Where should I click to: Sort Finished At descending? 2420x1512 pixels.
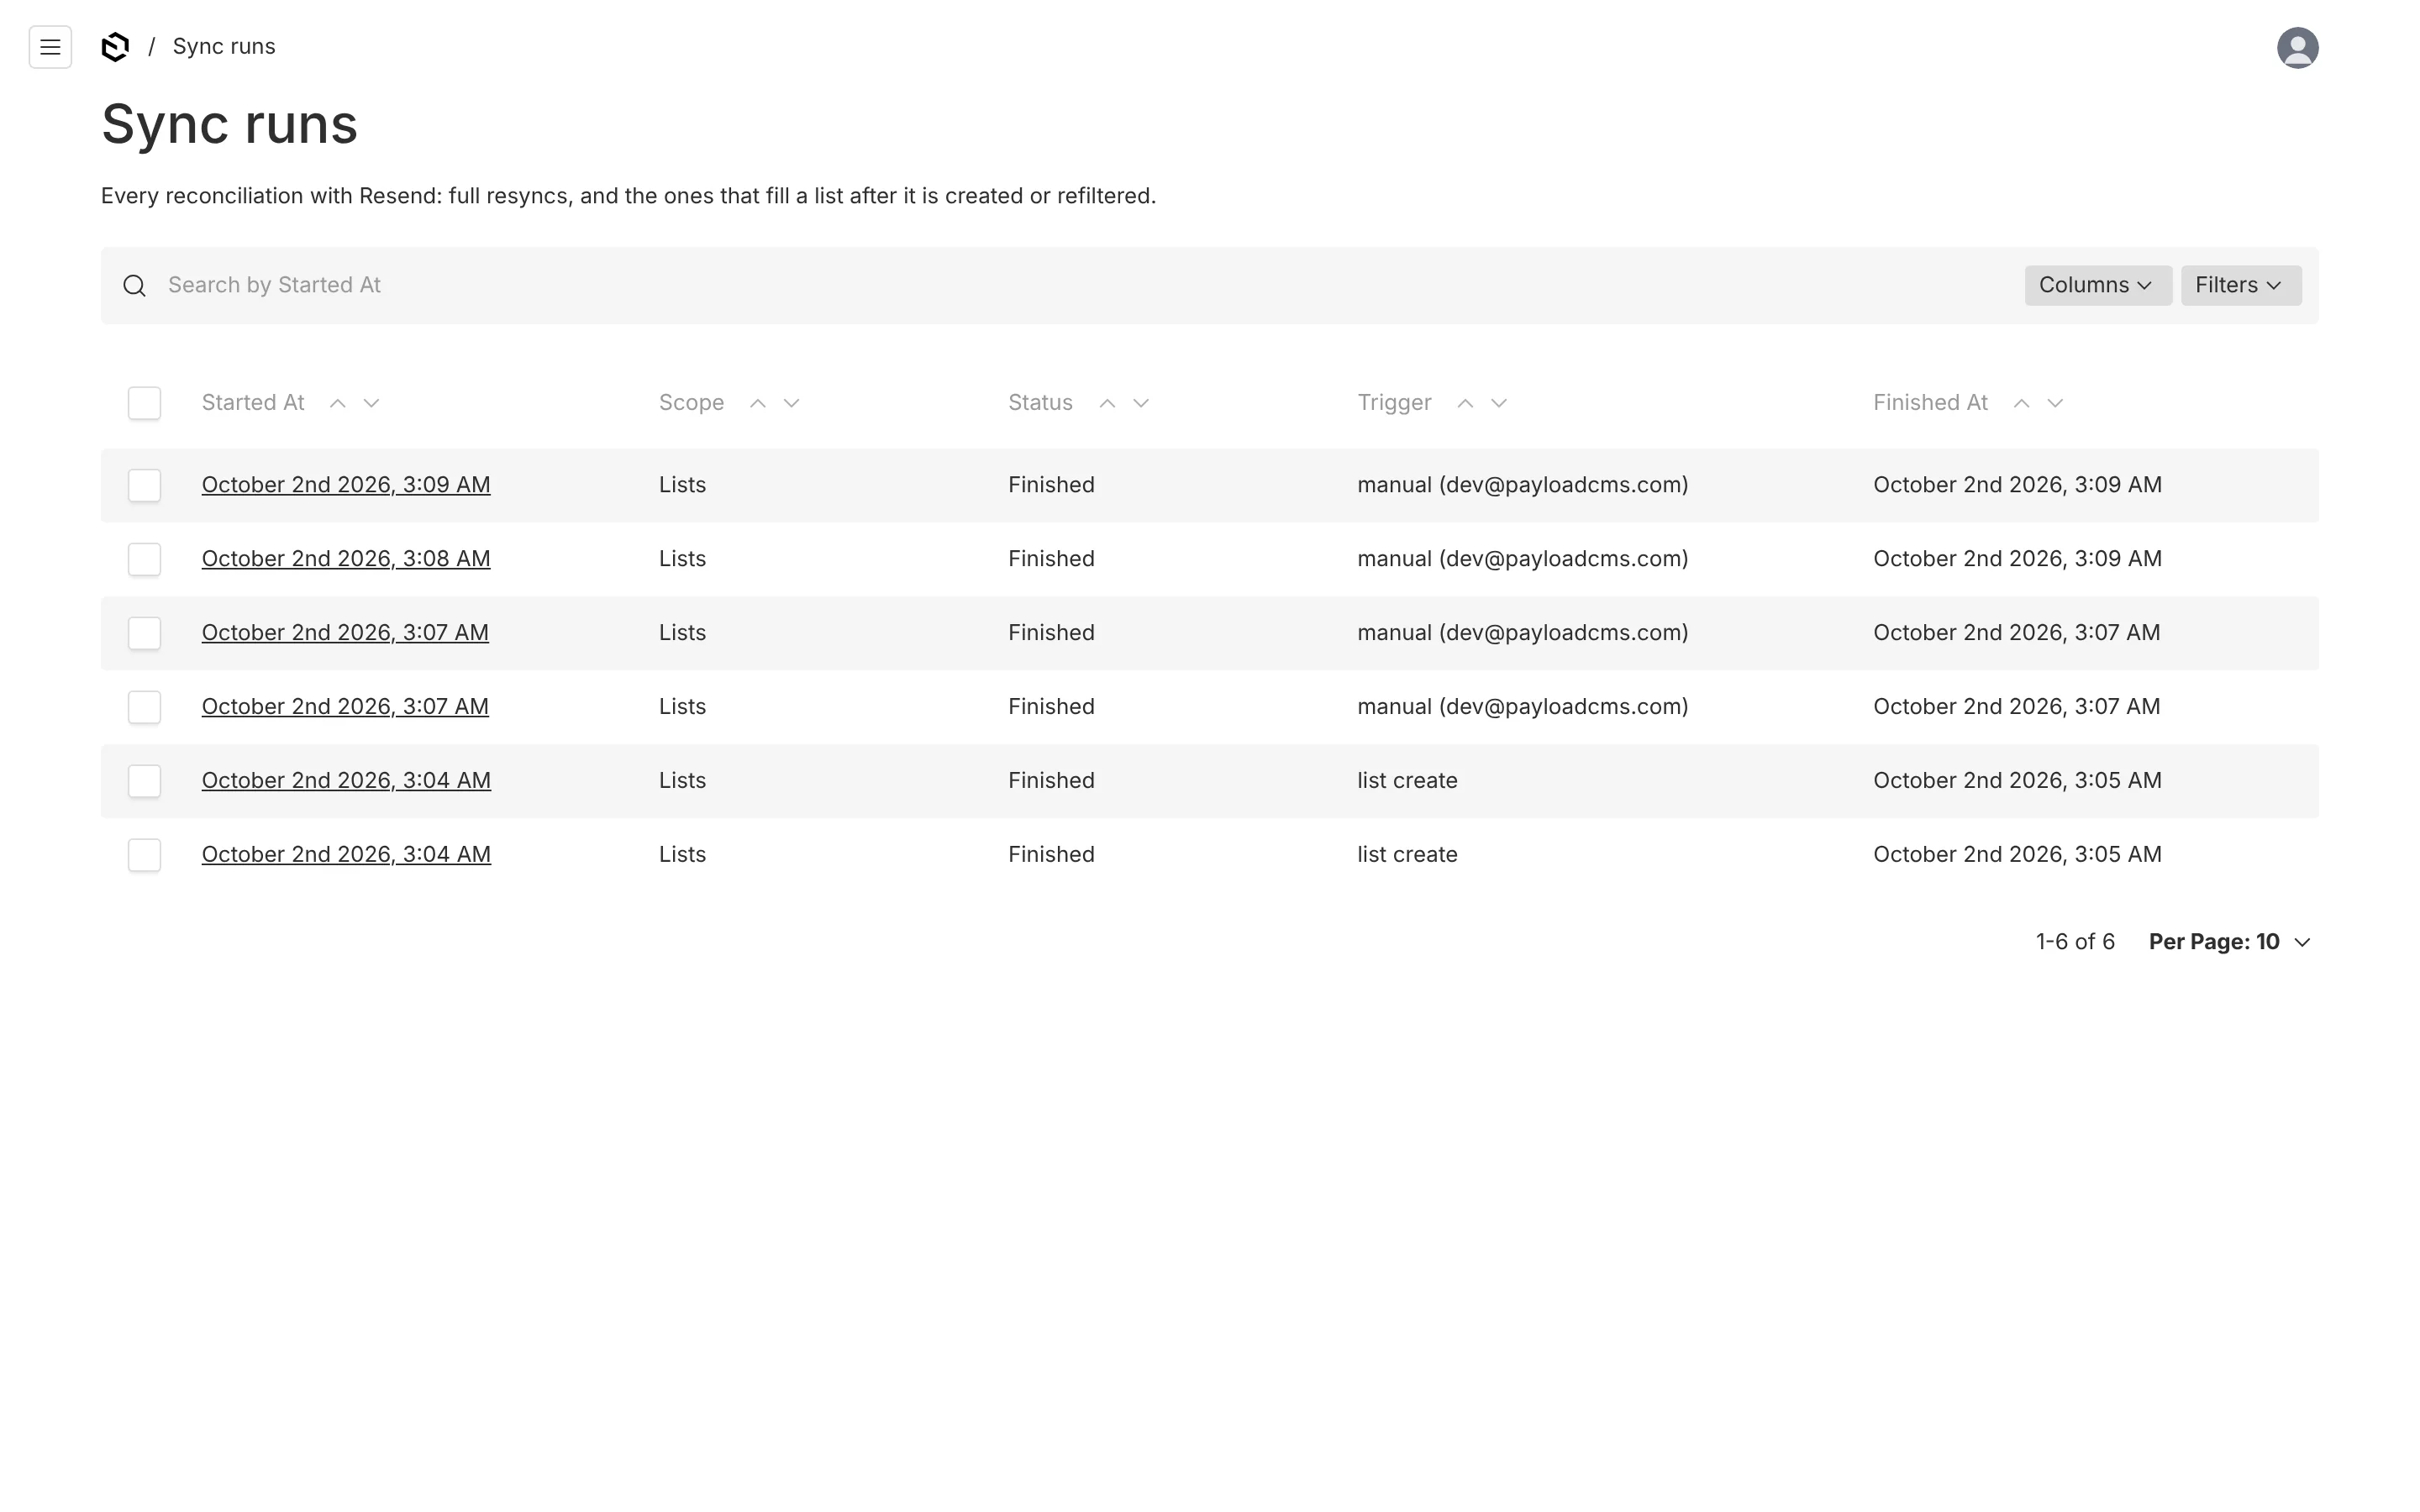(2055, 403)
